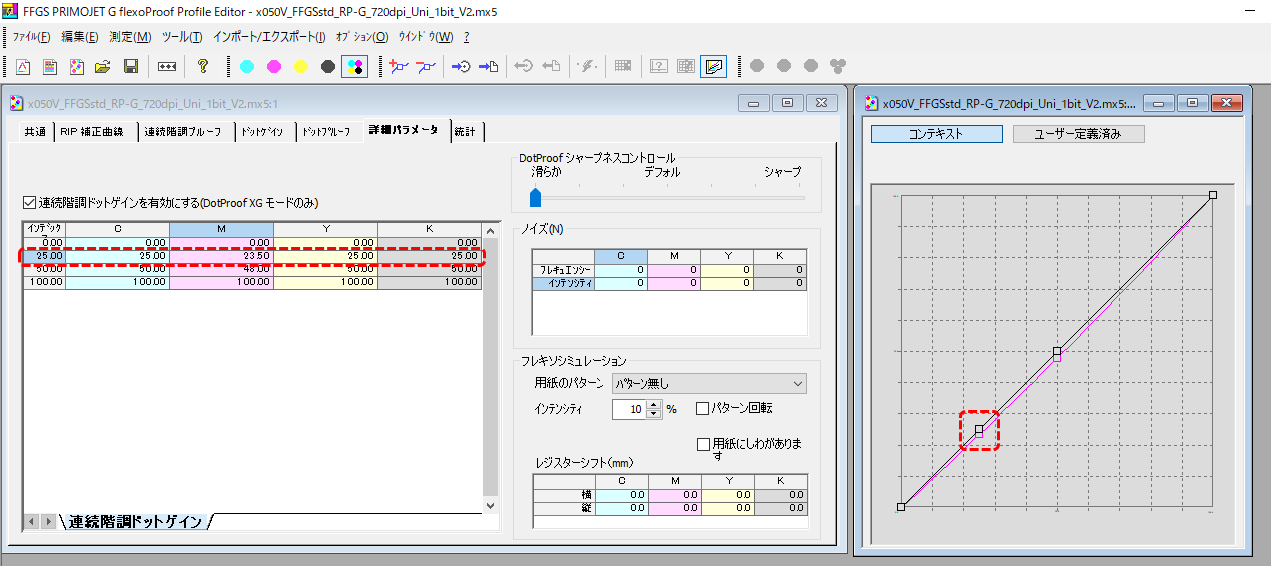
Task: Select the middle 50% curve control point
Action: pos(1057,351)
